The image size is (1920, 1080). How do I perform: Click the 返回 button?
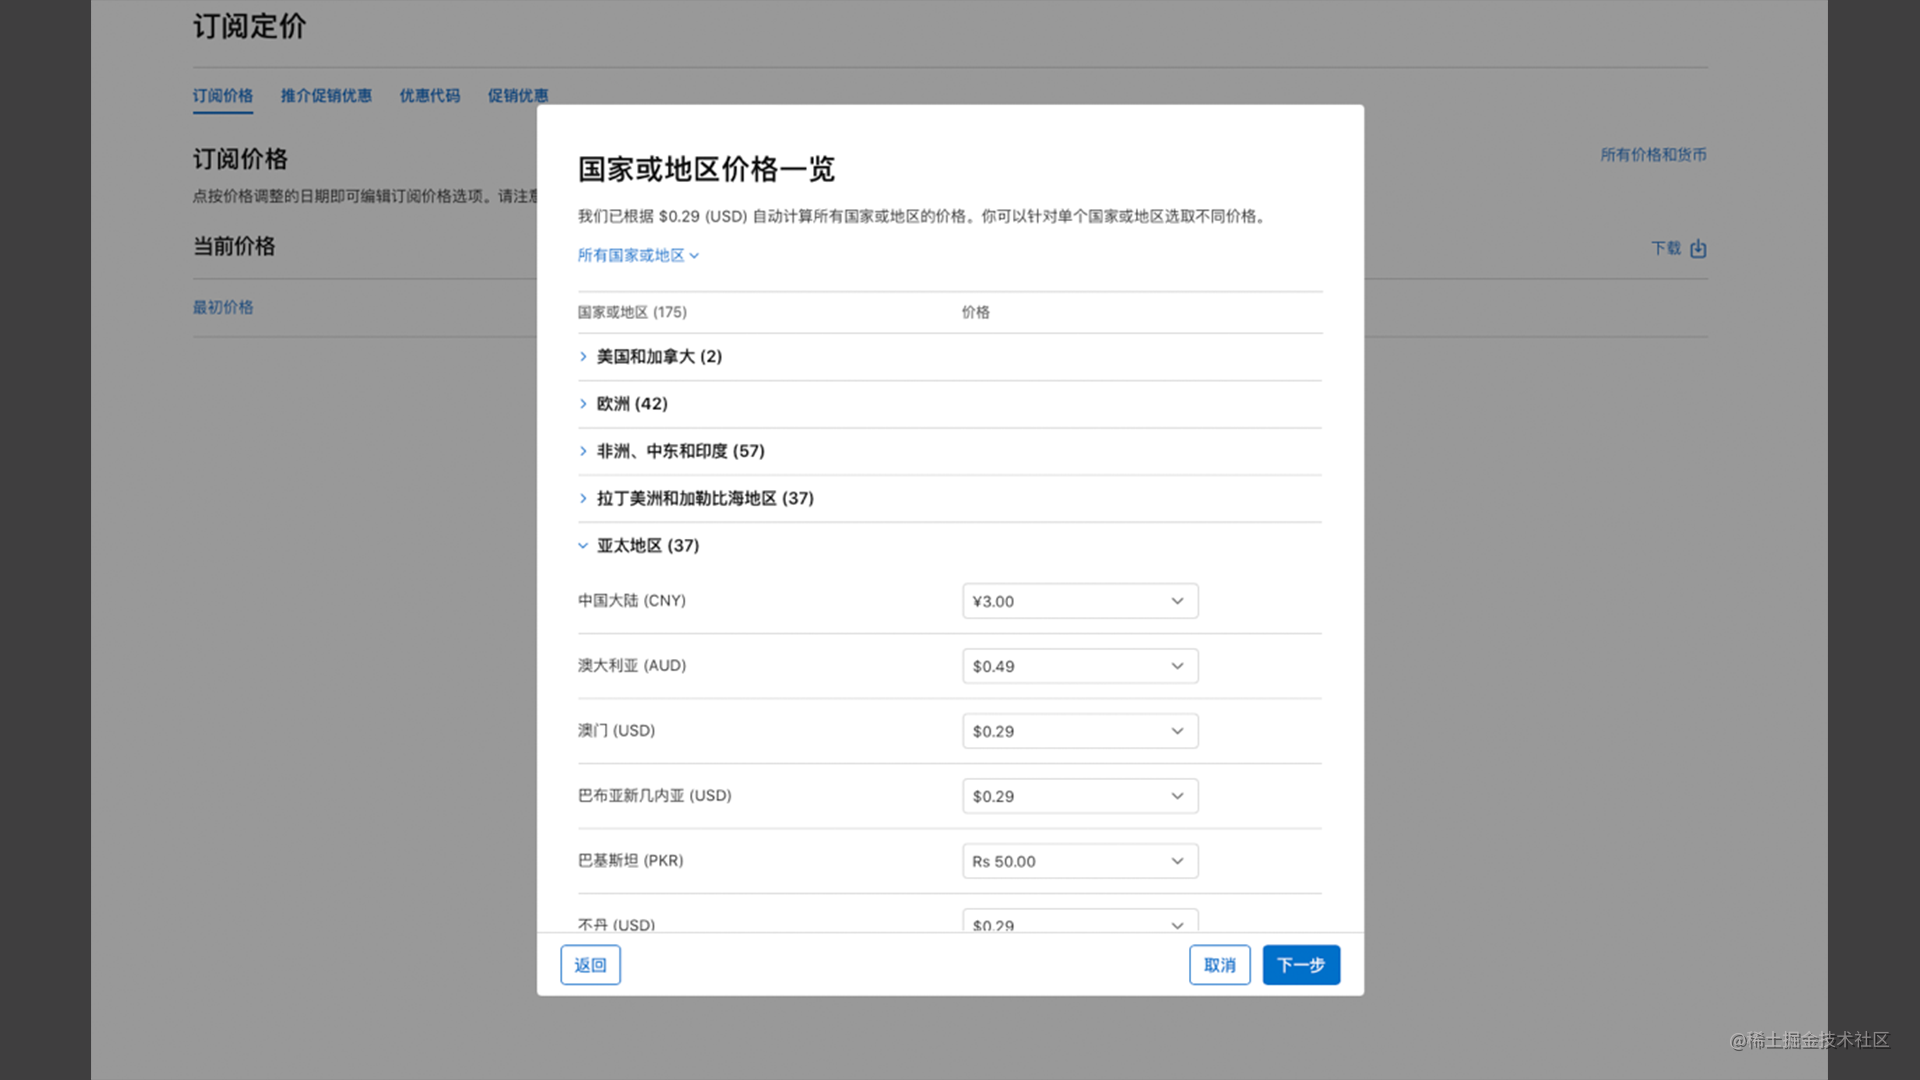pyautogui.click(x=590, y=965)
